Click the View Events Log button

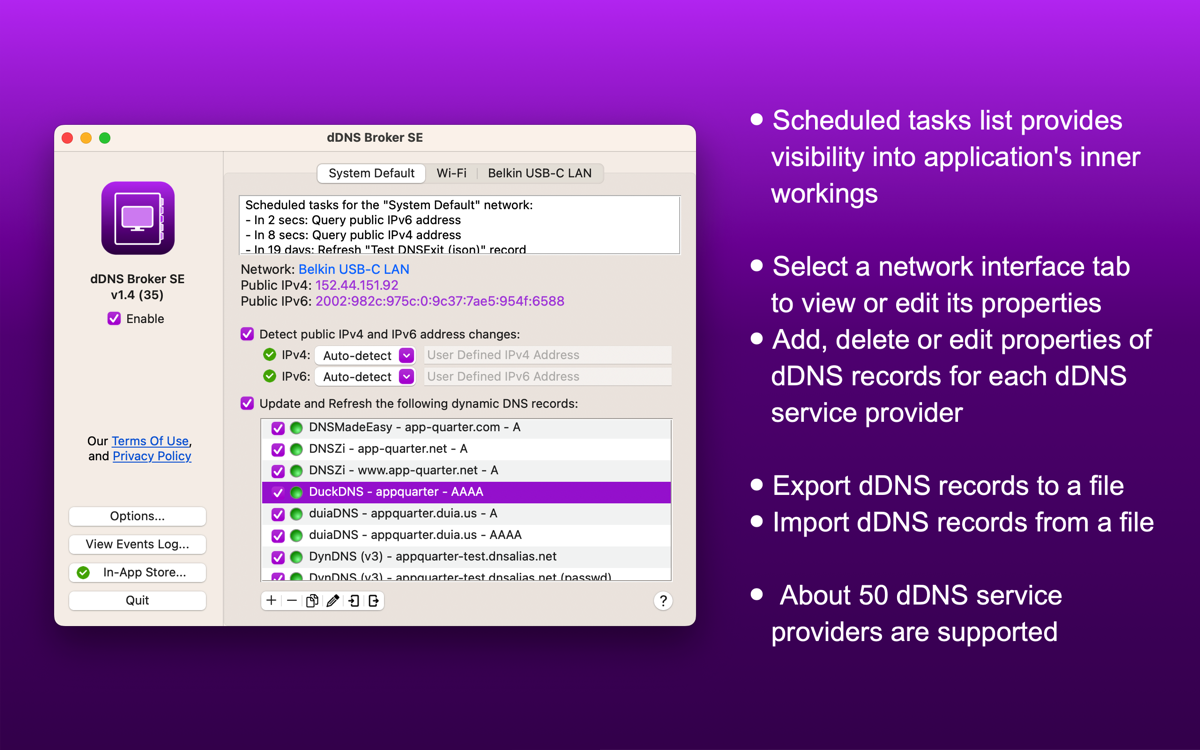pos(137,544)
